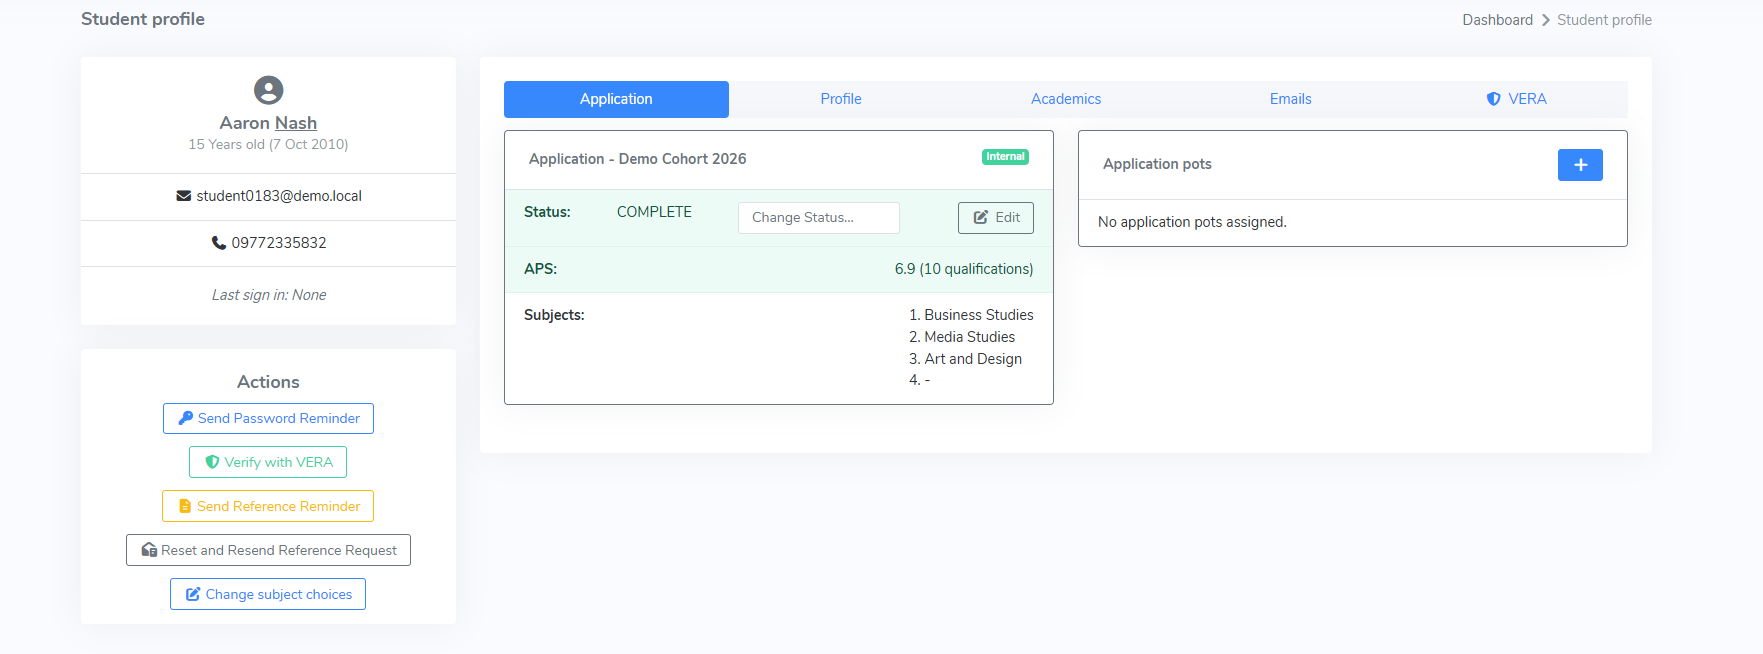The width and height of the screenshot is (1763, 654).
Task: Click Verify with VERA button
Action: (x=268, y=462)
